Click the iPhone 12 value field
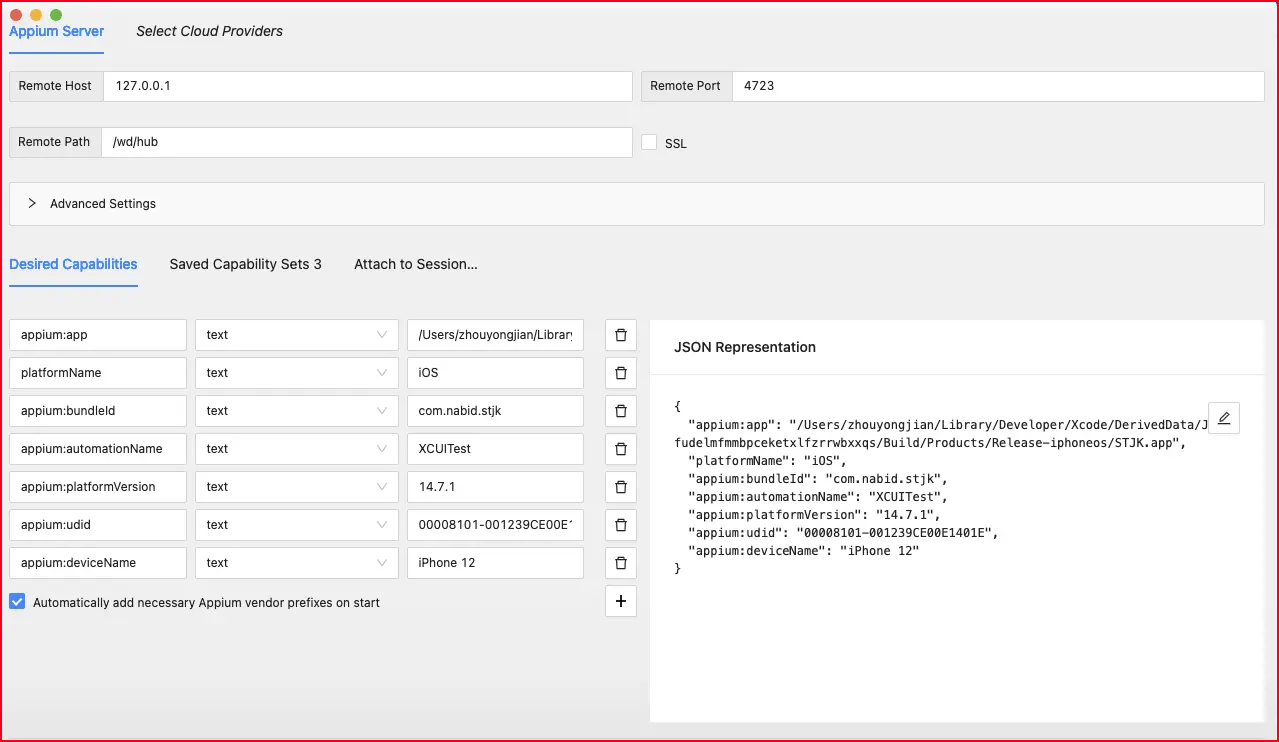 coord(495,563)
